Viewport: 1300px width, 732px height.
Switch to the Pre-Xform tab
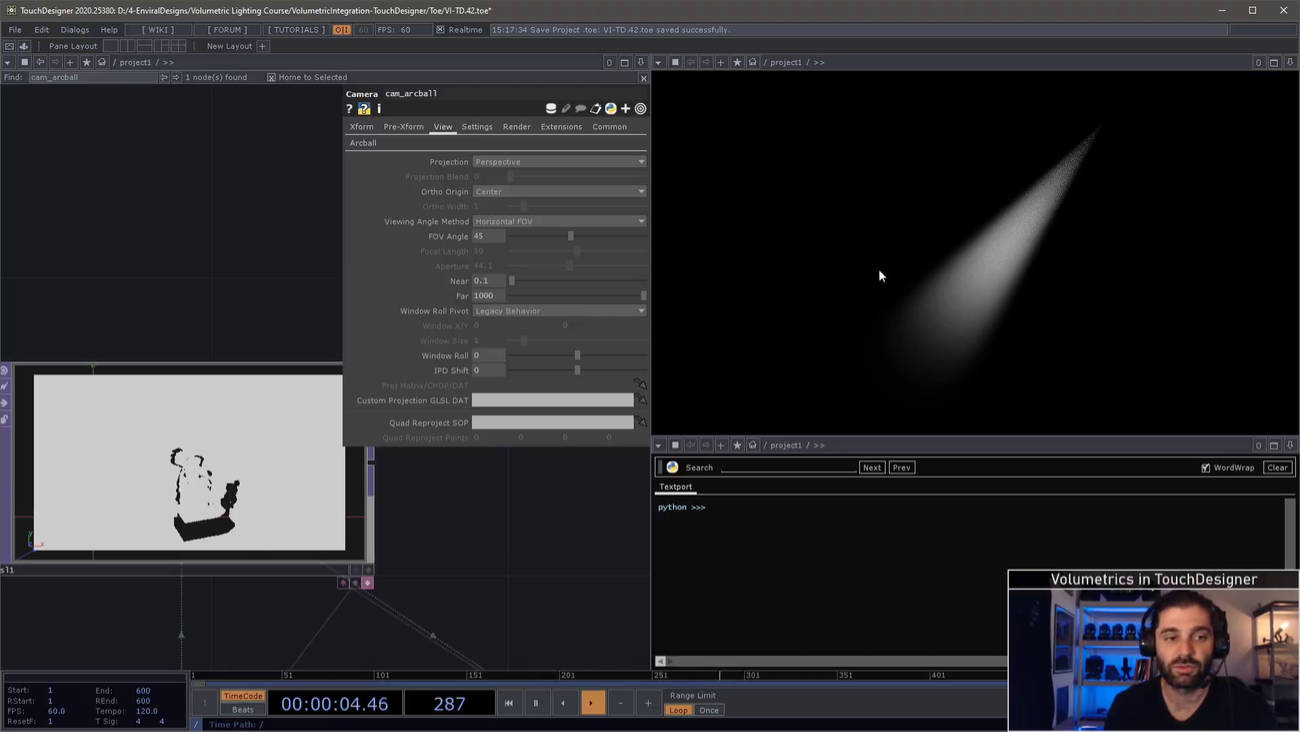point(403,127)
